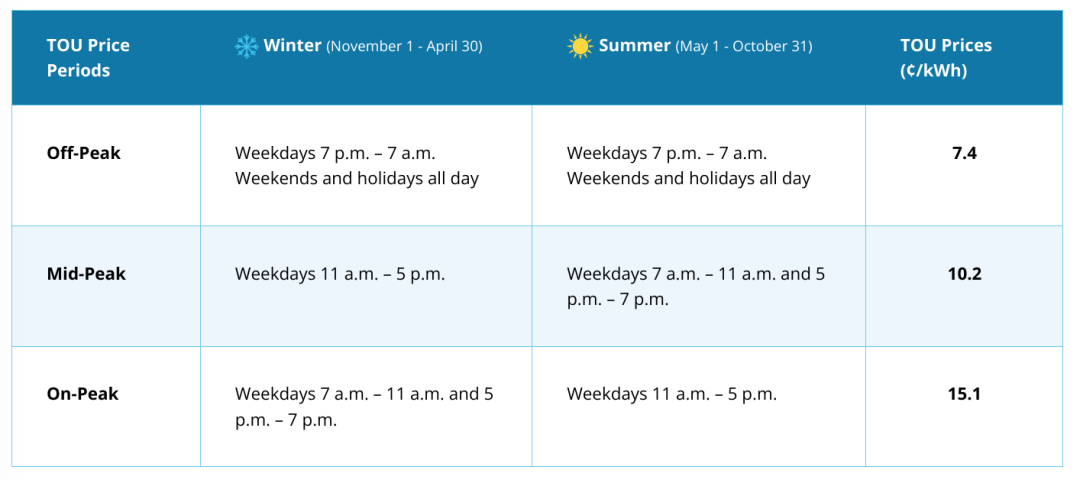Click Summer mid-peak hours cell

pyautogui.click(x=696, y=287)
